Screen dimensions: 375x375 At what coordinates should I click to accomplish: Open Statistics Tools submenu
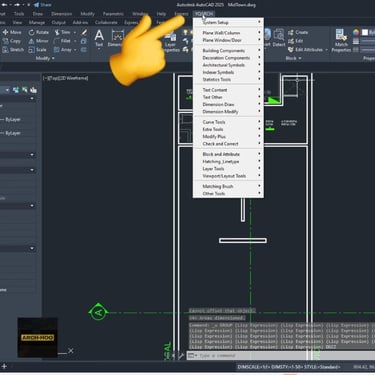pyautogui.click(x=228, y=79)
